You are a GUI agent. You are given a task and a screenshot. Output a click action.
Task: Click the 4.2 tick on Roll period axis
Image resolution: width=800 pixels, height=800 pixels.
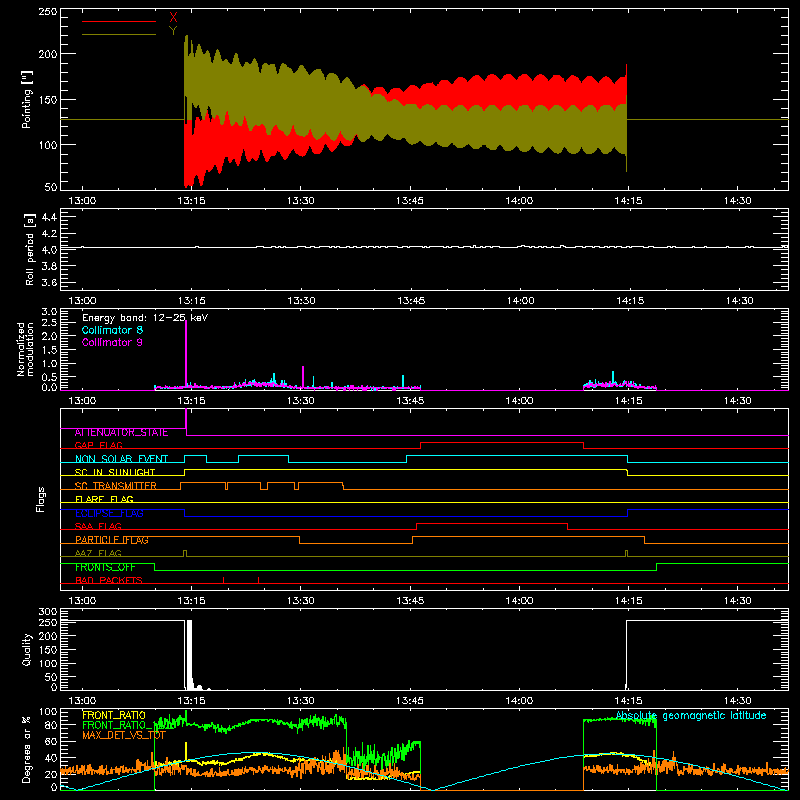[x=48, y=234]
